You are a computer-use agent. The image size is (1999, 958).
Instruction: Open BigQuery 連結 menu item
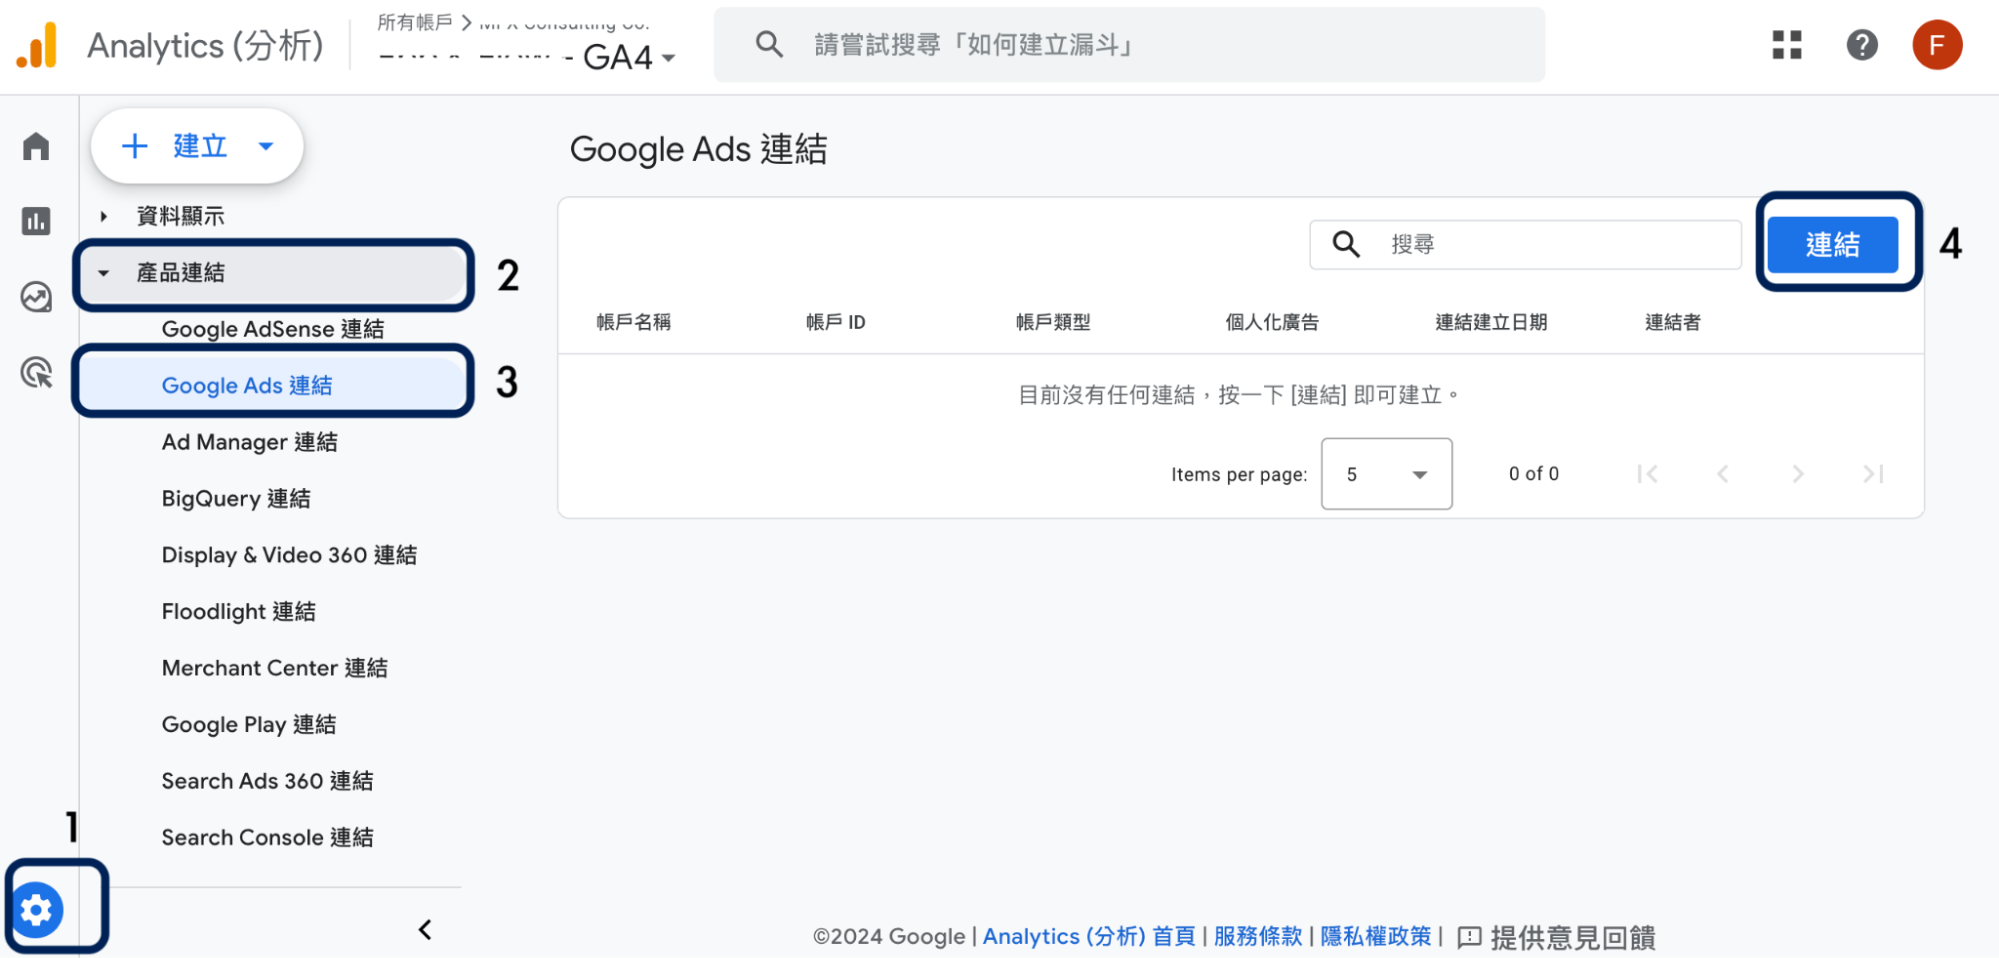point(236,499)
